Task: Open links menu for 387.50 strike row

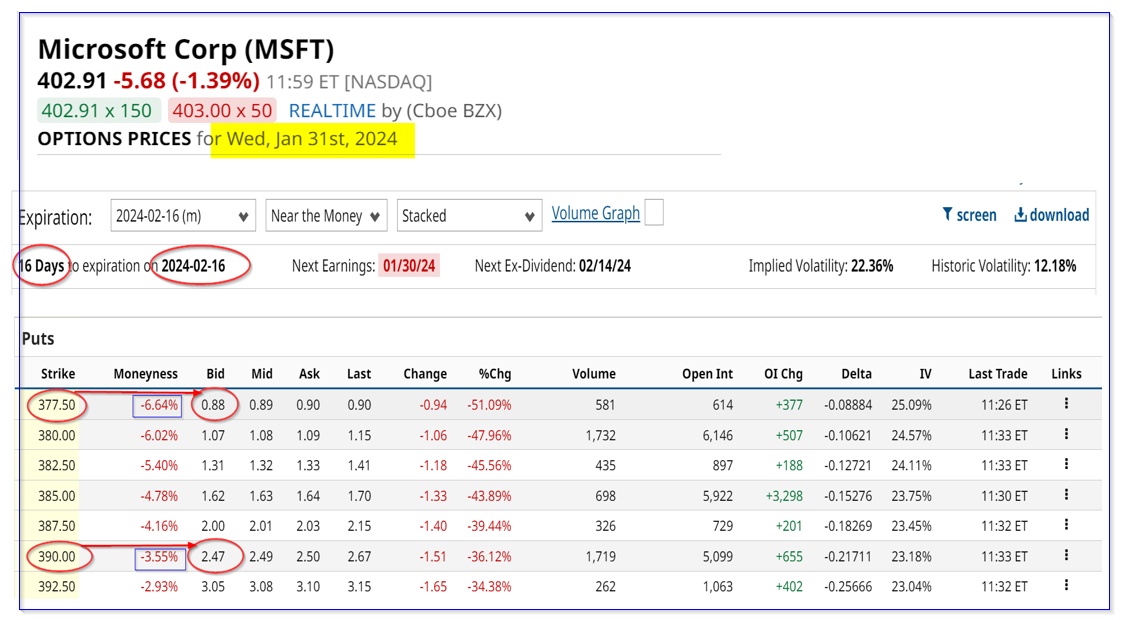Action: point(1065,525)
